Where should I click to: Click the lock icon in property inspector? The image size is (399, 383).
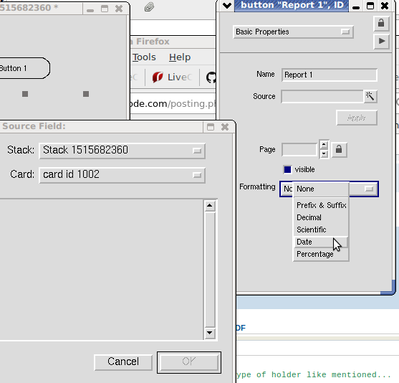coord(381,23)
